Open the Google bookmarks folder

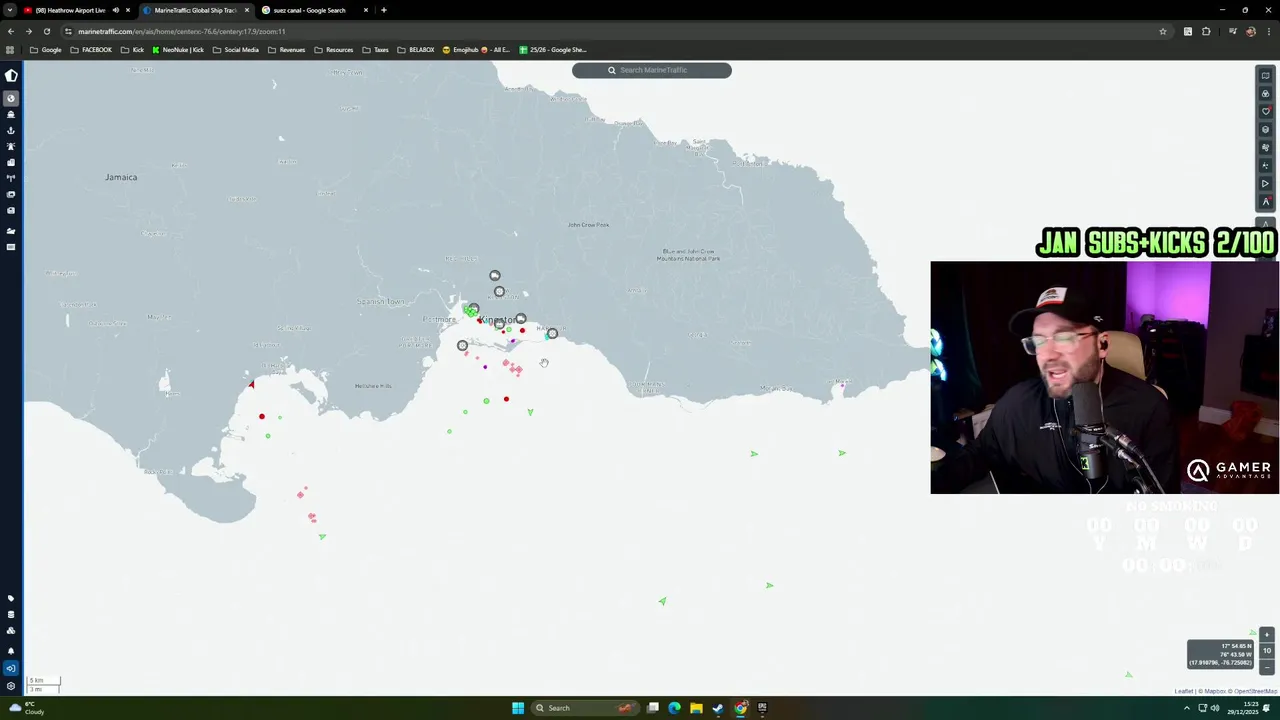(x=46, y=50)
